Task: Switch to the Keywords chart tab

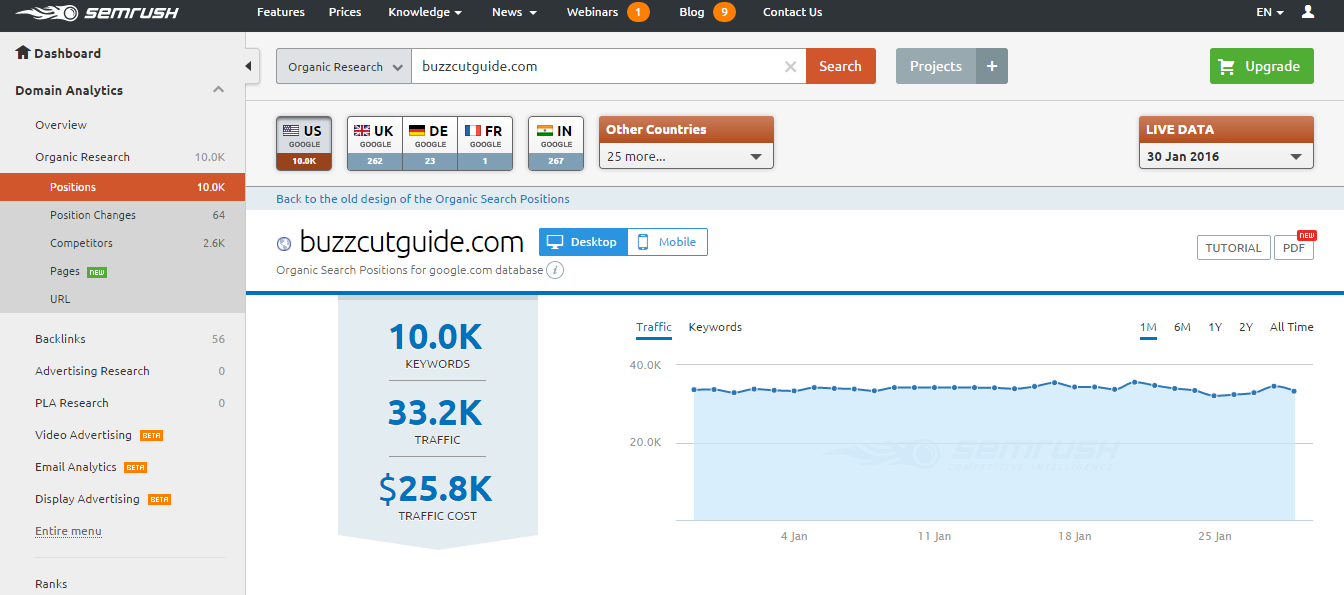Action: tap(715, 327)
